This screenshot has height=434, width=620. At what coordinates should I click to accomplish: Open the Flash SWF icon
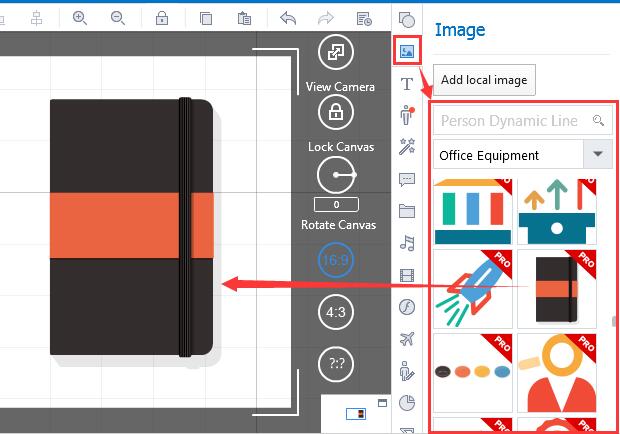[407, 307]
